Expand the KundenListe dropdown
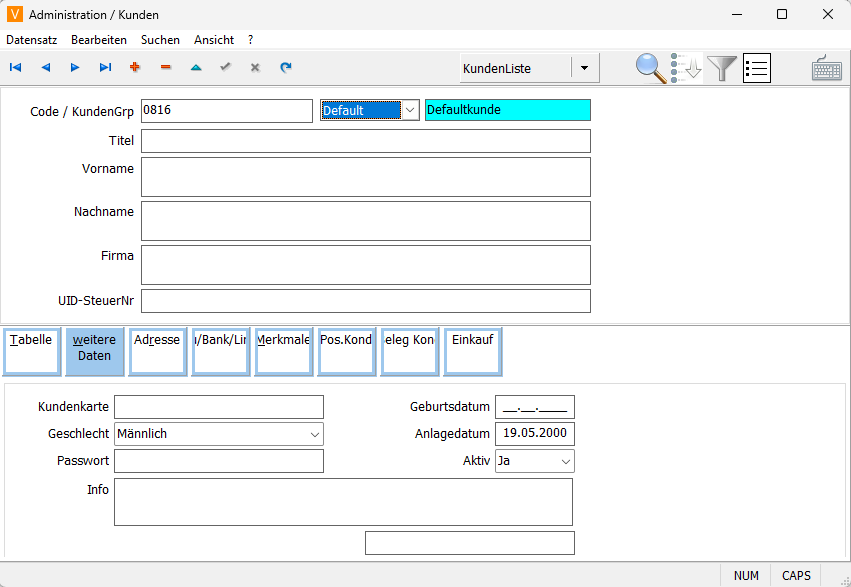 [x=584, y=69]
